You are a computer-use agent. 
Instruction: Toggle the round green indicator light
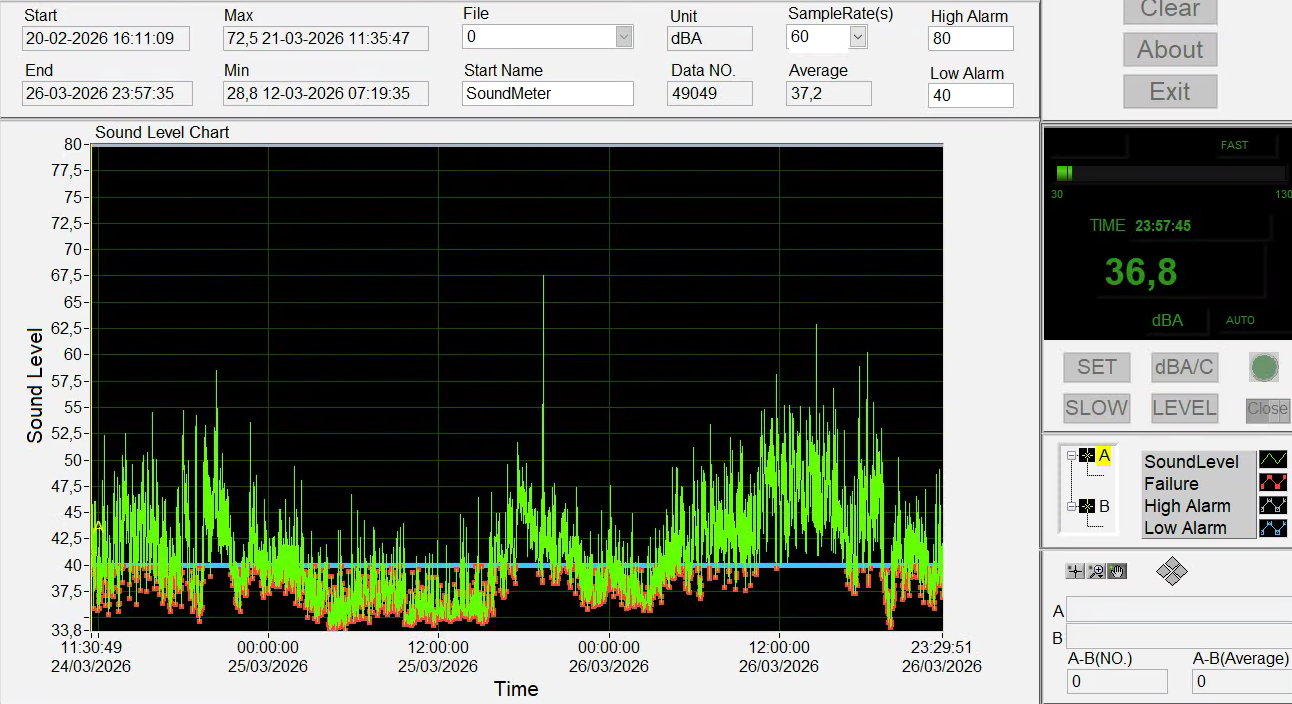pos(1264,367)
